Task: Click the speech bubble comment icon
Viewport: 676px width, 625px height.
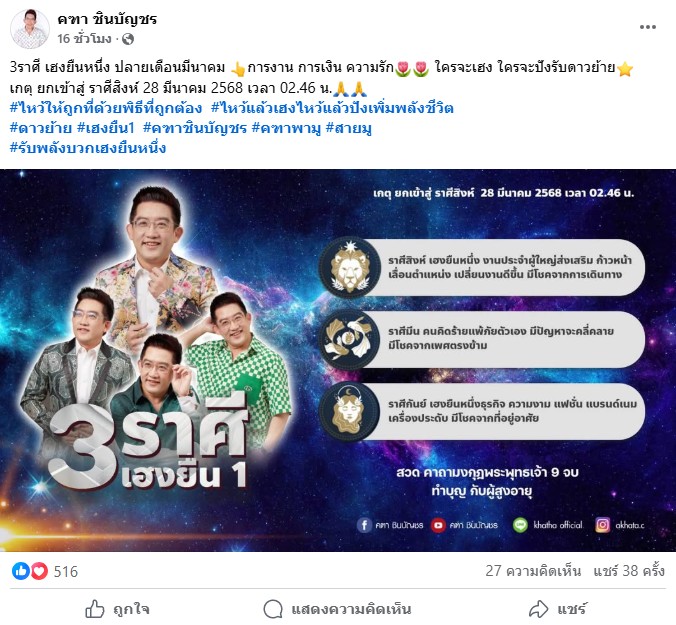Action: tap(273, 609)
